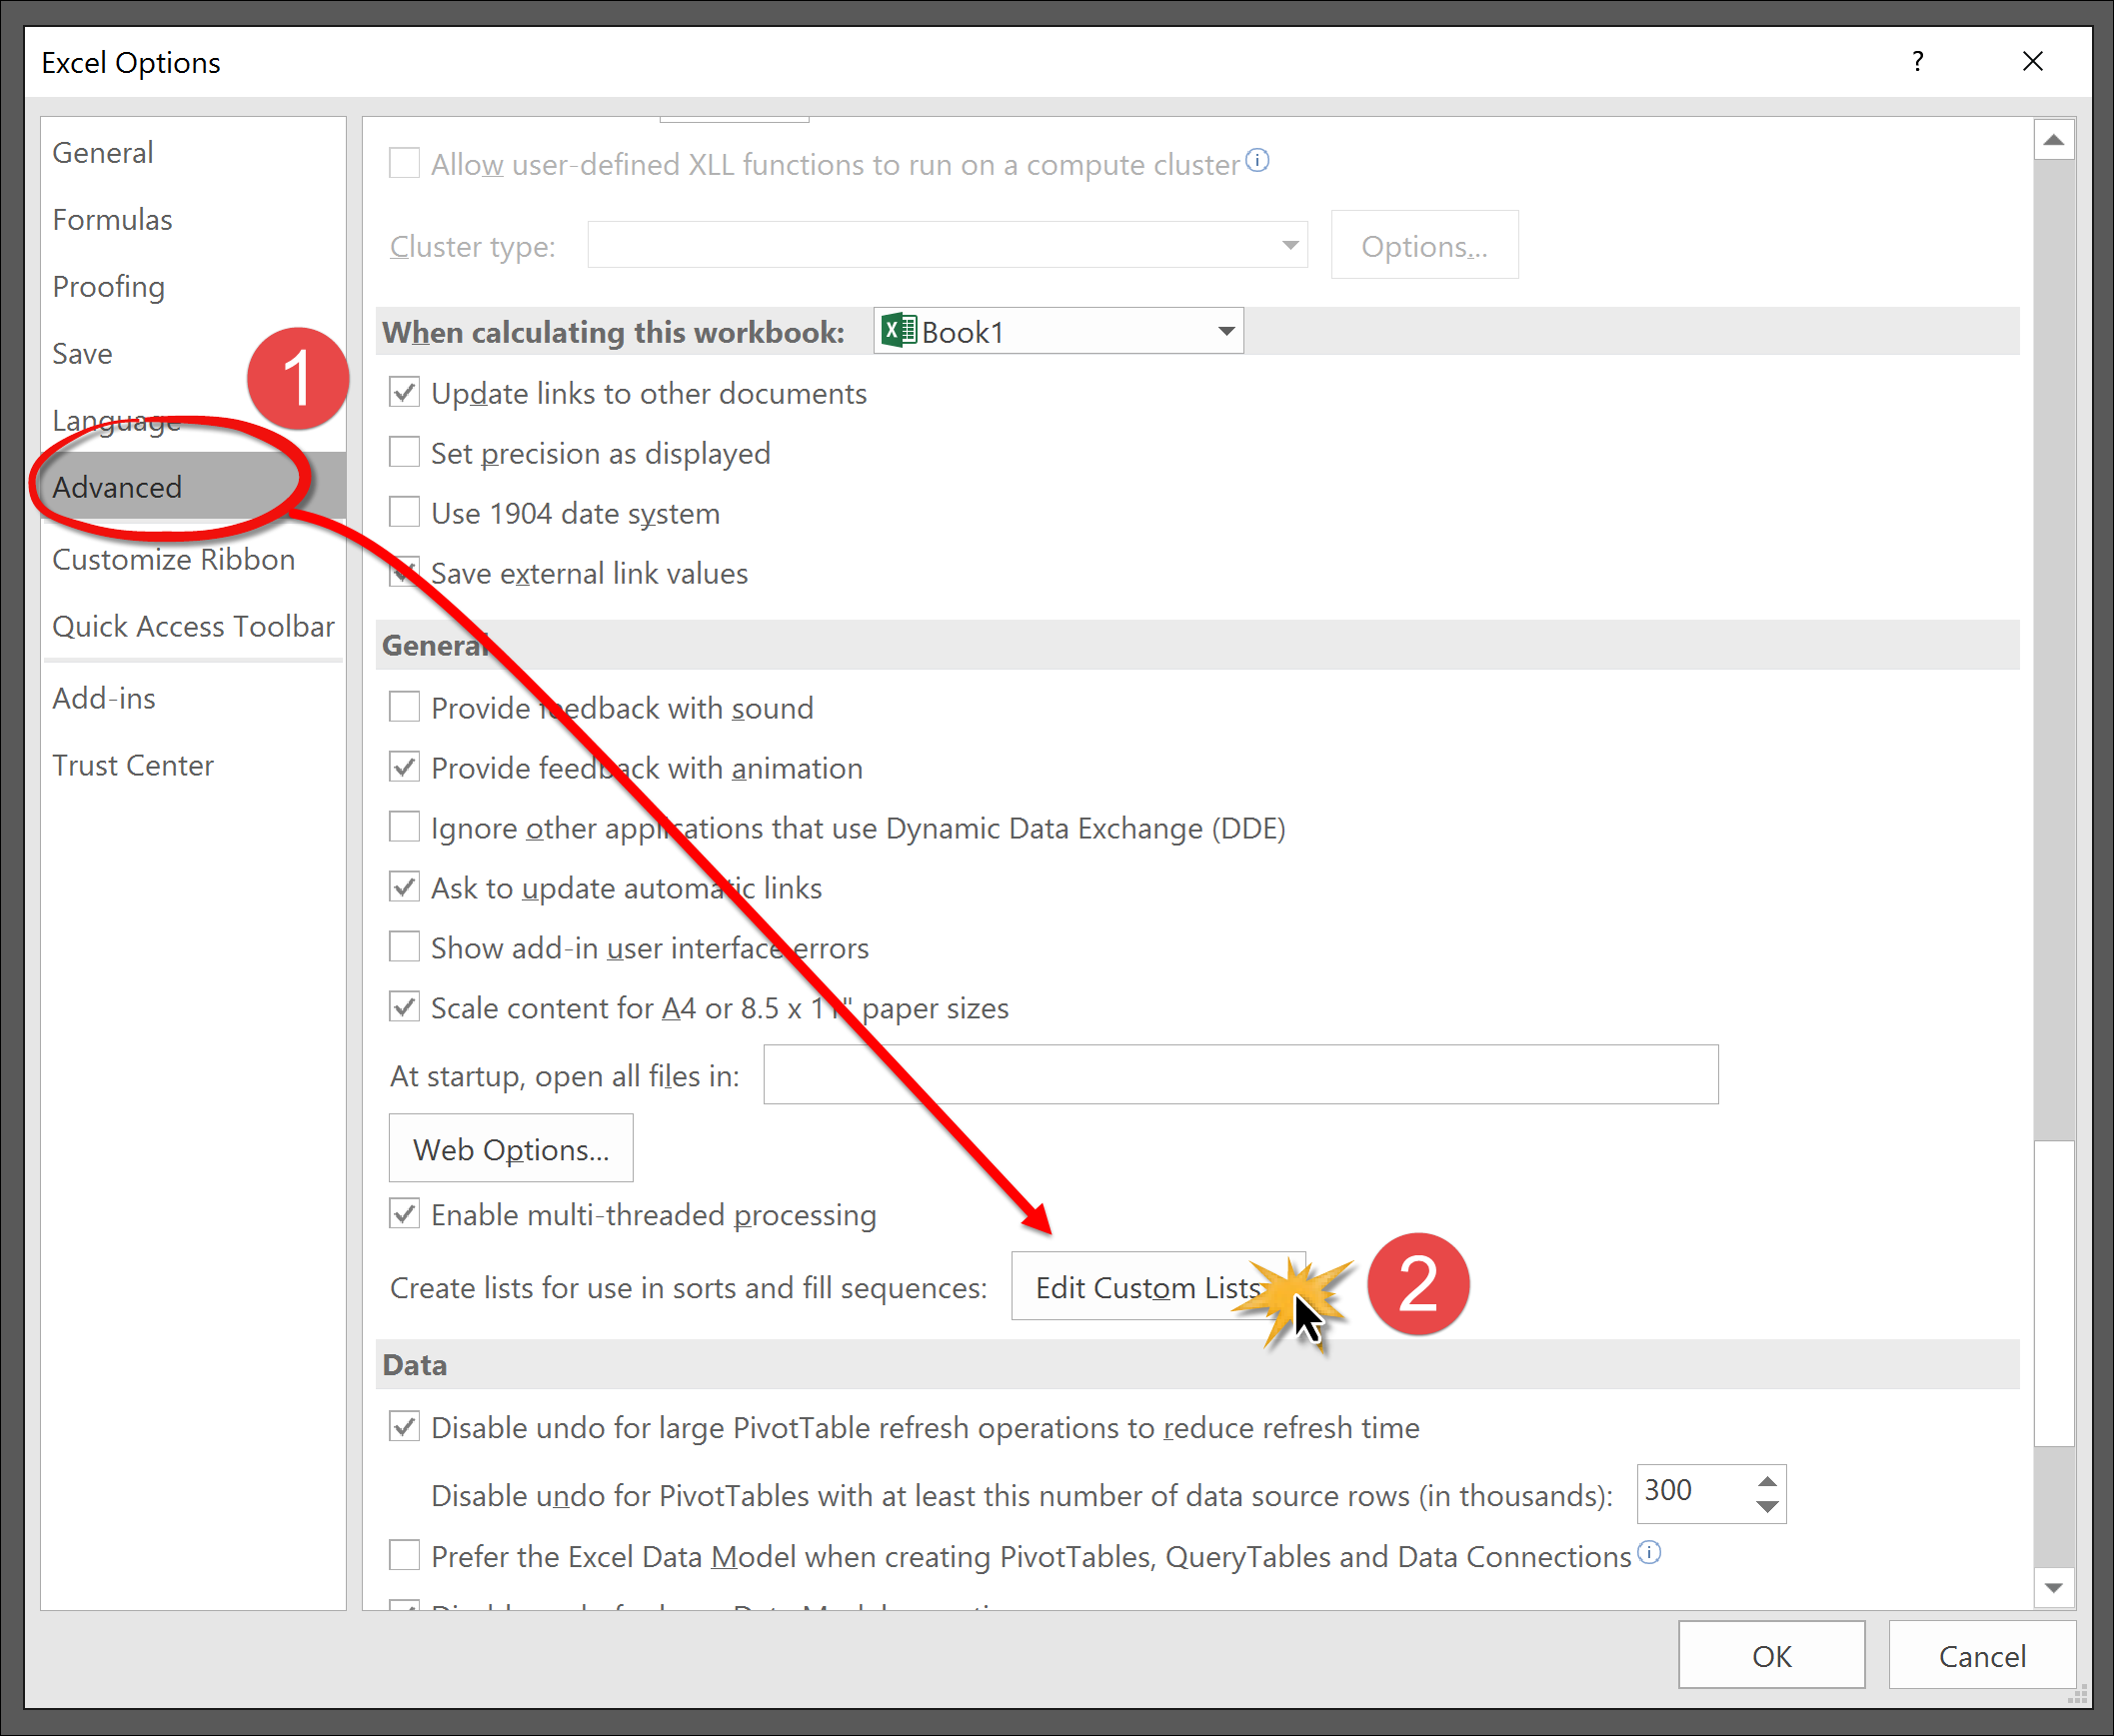2114x1736 pixels.
Task: Select the Advanced category
Action: [x=193, y=487]
